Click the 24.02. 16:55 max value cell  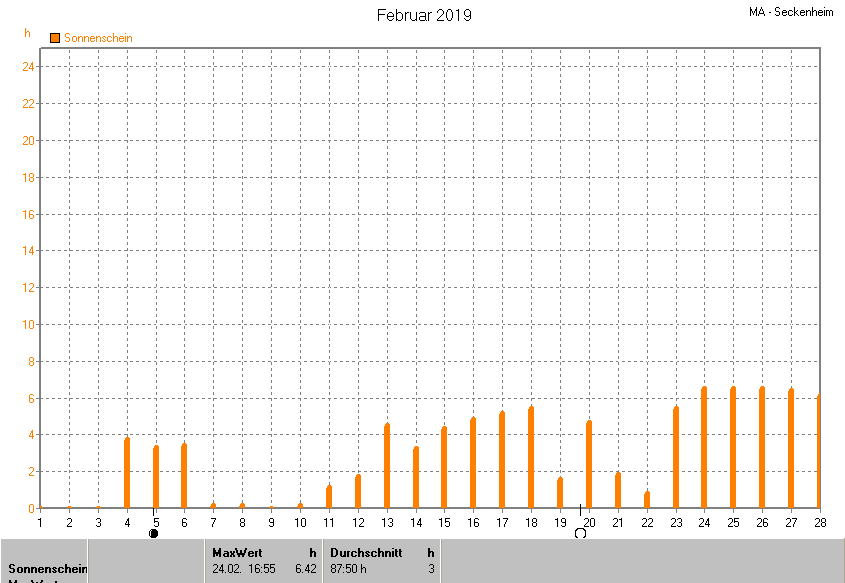241,568
